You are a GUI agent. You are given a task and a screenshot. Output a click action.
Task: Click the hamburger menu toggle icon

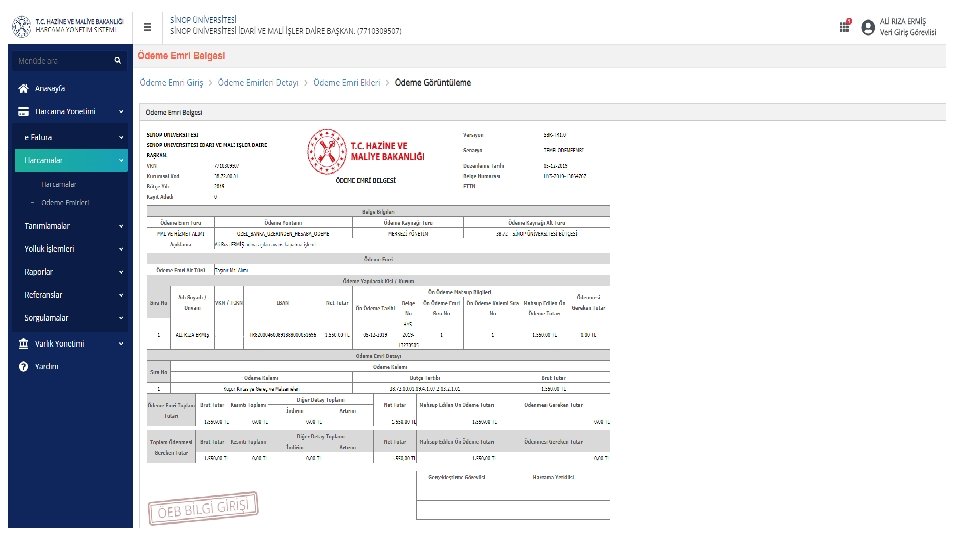147,27
